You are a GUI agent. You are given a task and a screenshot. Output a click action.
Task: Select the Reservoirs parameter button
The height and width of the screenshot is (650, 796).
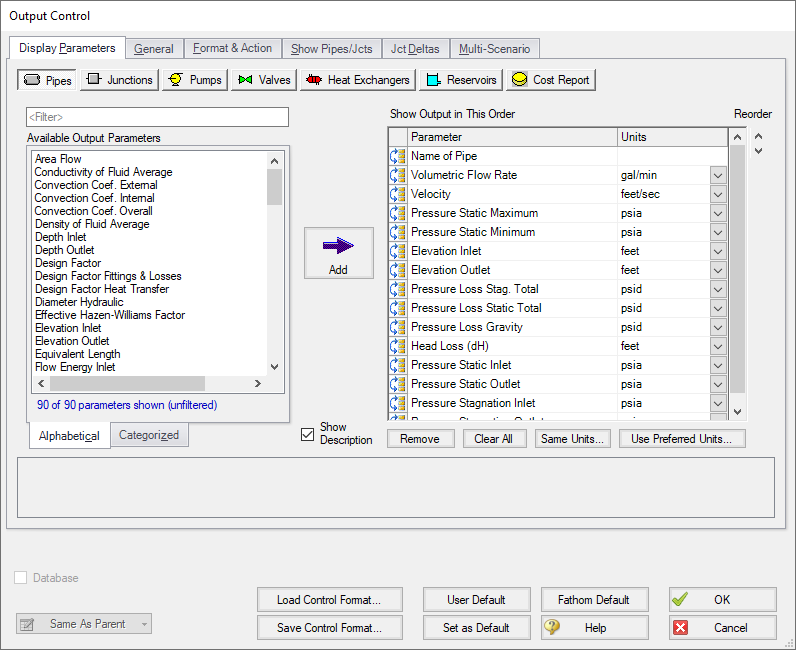pyautogui.click(x=460, y=80)
